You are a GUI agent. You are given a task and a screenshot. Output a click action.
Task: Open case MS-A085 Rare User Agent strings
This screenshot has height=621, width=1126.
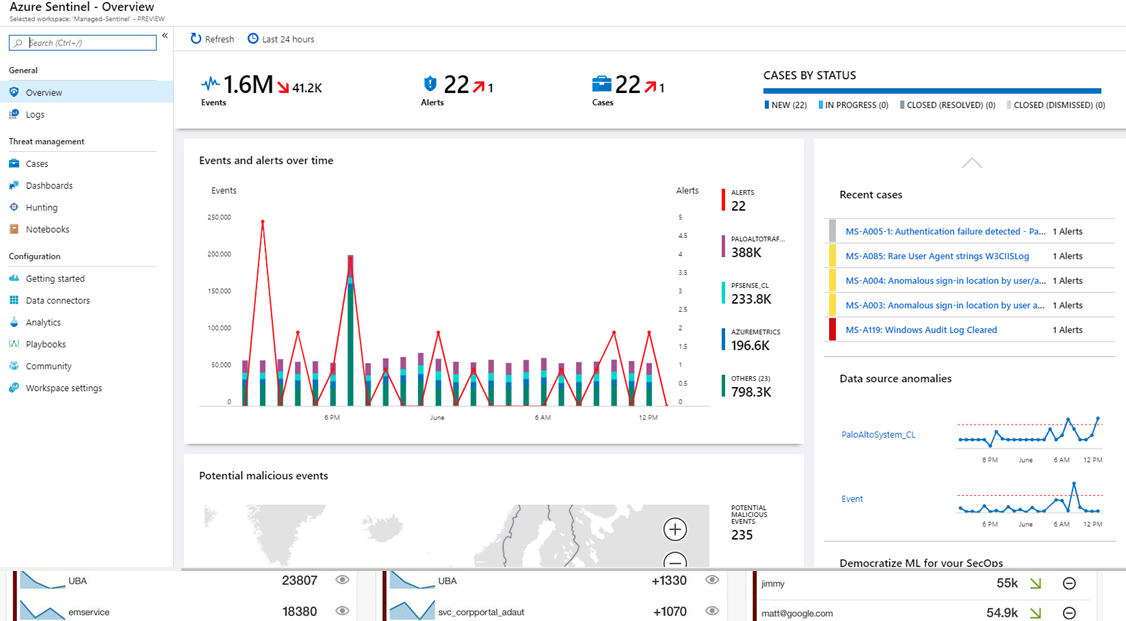[x=937, y=256]
